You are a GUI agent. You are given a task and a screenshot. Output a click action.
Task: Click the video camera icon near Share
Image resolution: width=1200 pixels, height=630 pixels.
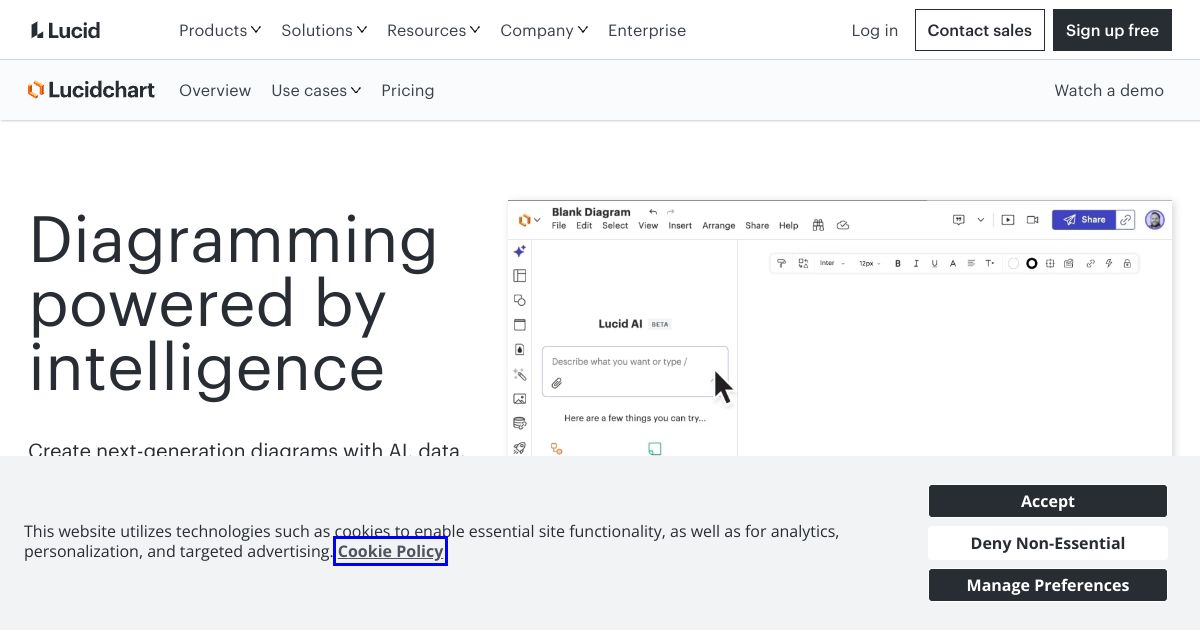1032,220
